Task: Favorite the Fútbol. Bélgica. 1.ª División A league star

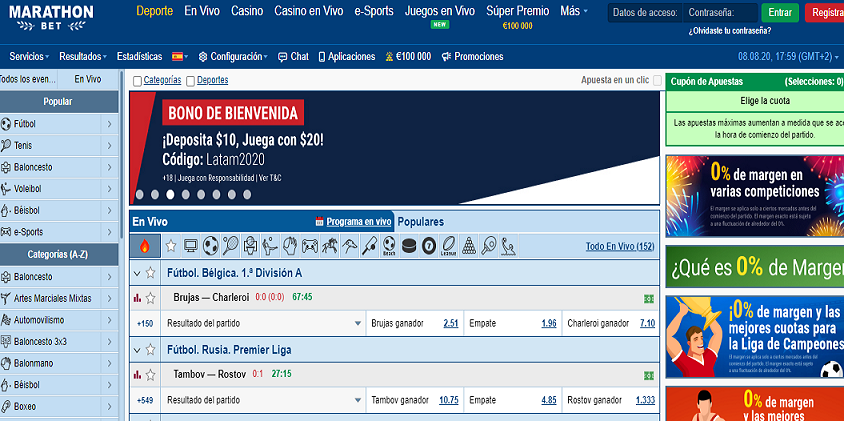Action: tap(150, 273)
